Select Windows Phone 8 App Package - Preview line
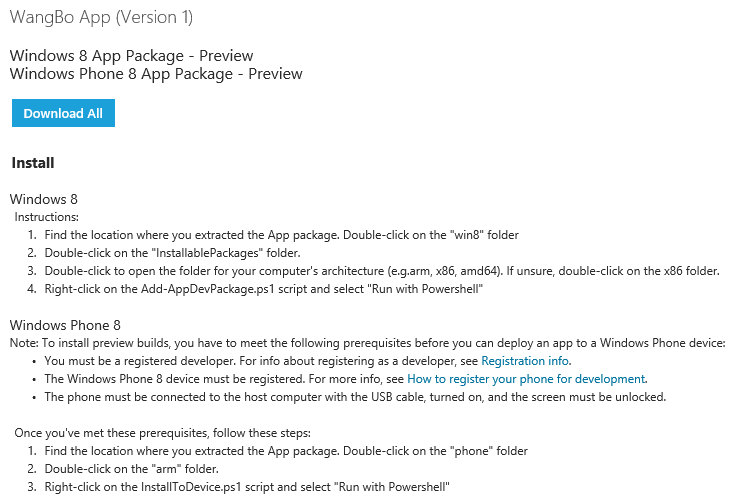 [156, 73]
